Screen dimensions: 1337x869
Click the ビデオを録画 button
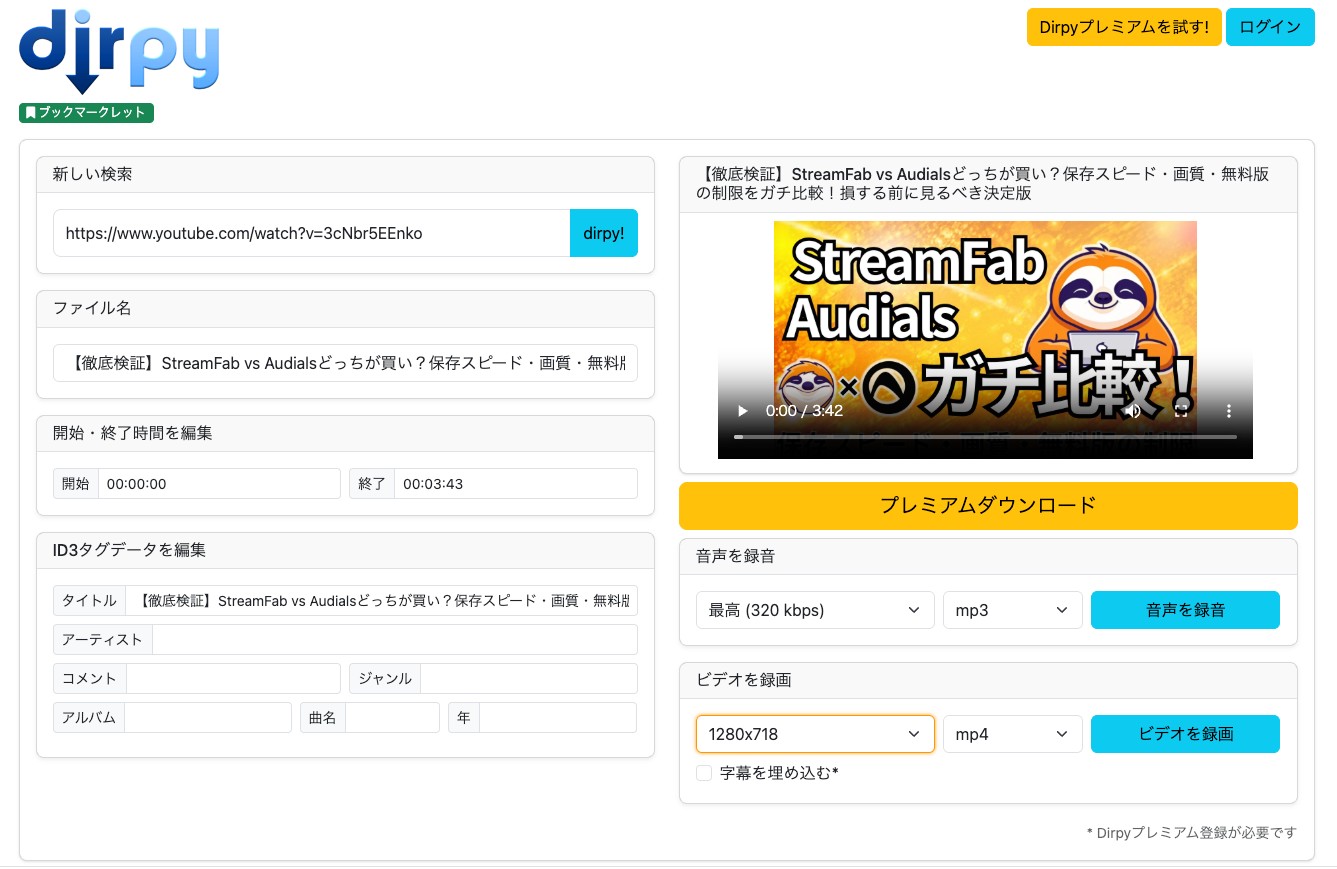click(x=1185, y=734)
